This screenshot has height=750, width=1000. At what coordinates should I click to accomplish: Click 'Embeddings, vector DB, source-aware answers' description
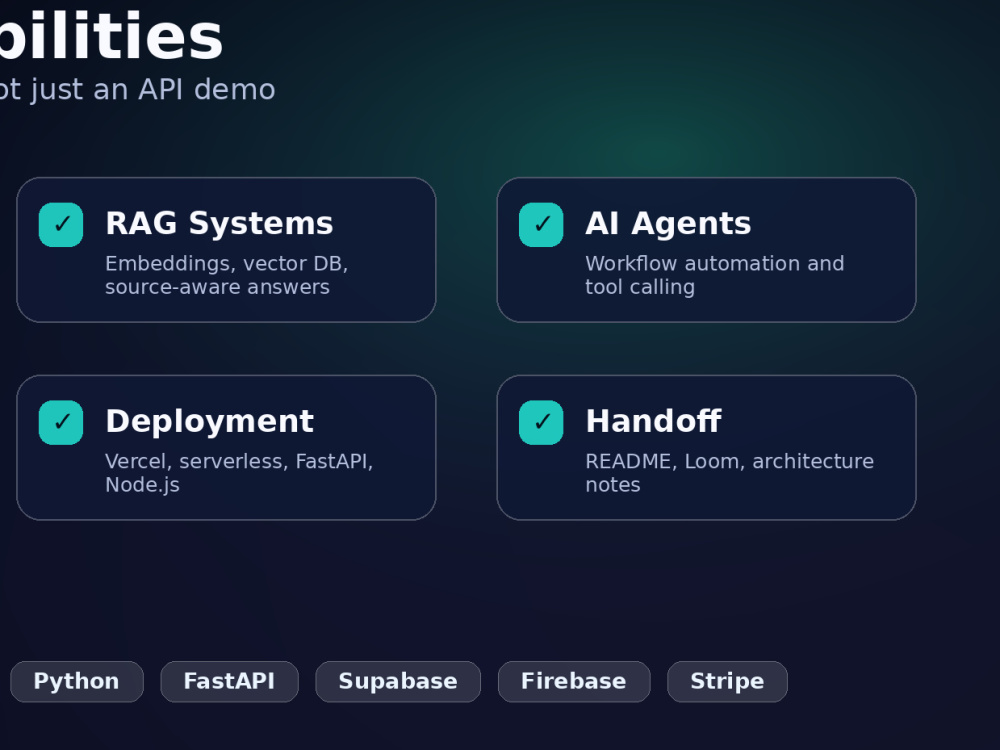[x=227, y=275]
